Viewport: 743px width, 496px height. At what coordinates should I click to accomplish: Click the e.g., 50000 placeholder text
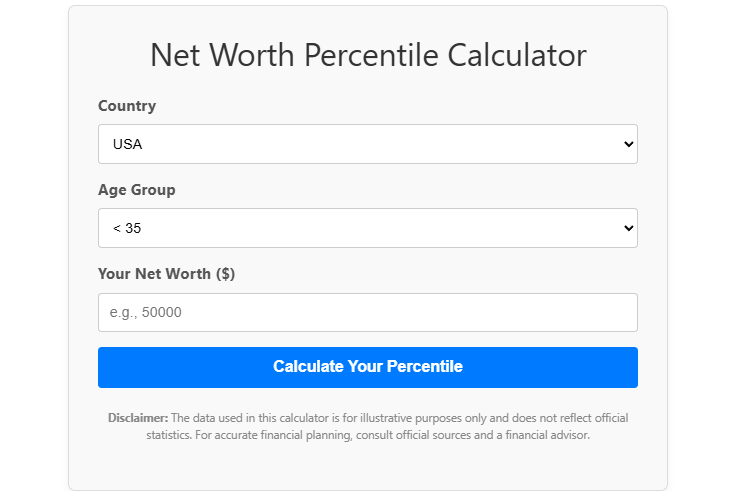coord(146,312)
